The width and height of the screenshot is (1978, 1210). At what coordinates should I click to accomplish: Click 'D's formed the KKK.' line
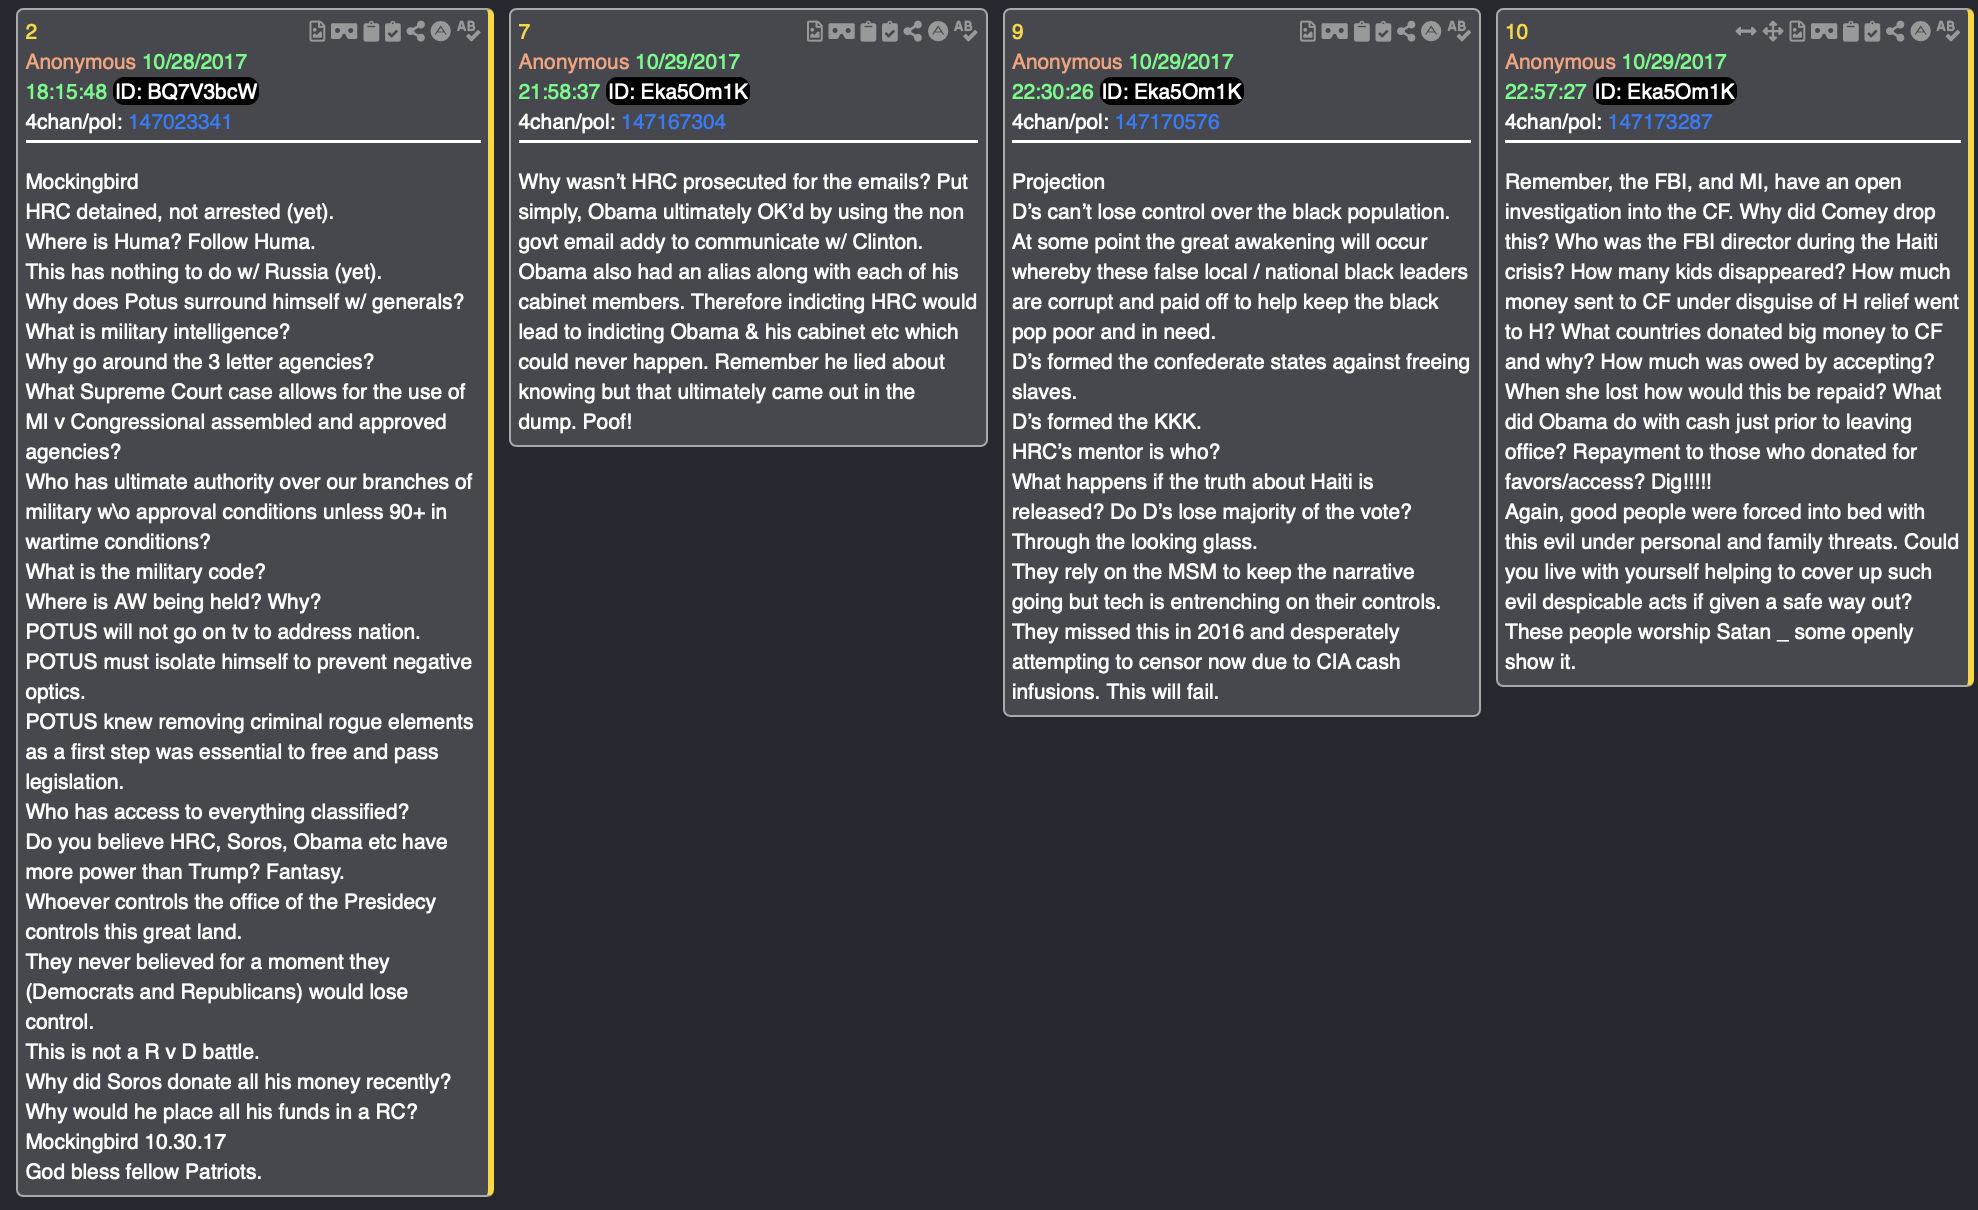[1106, 422]
